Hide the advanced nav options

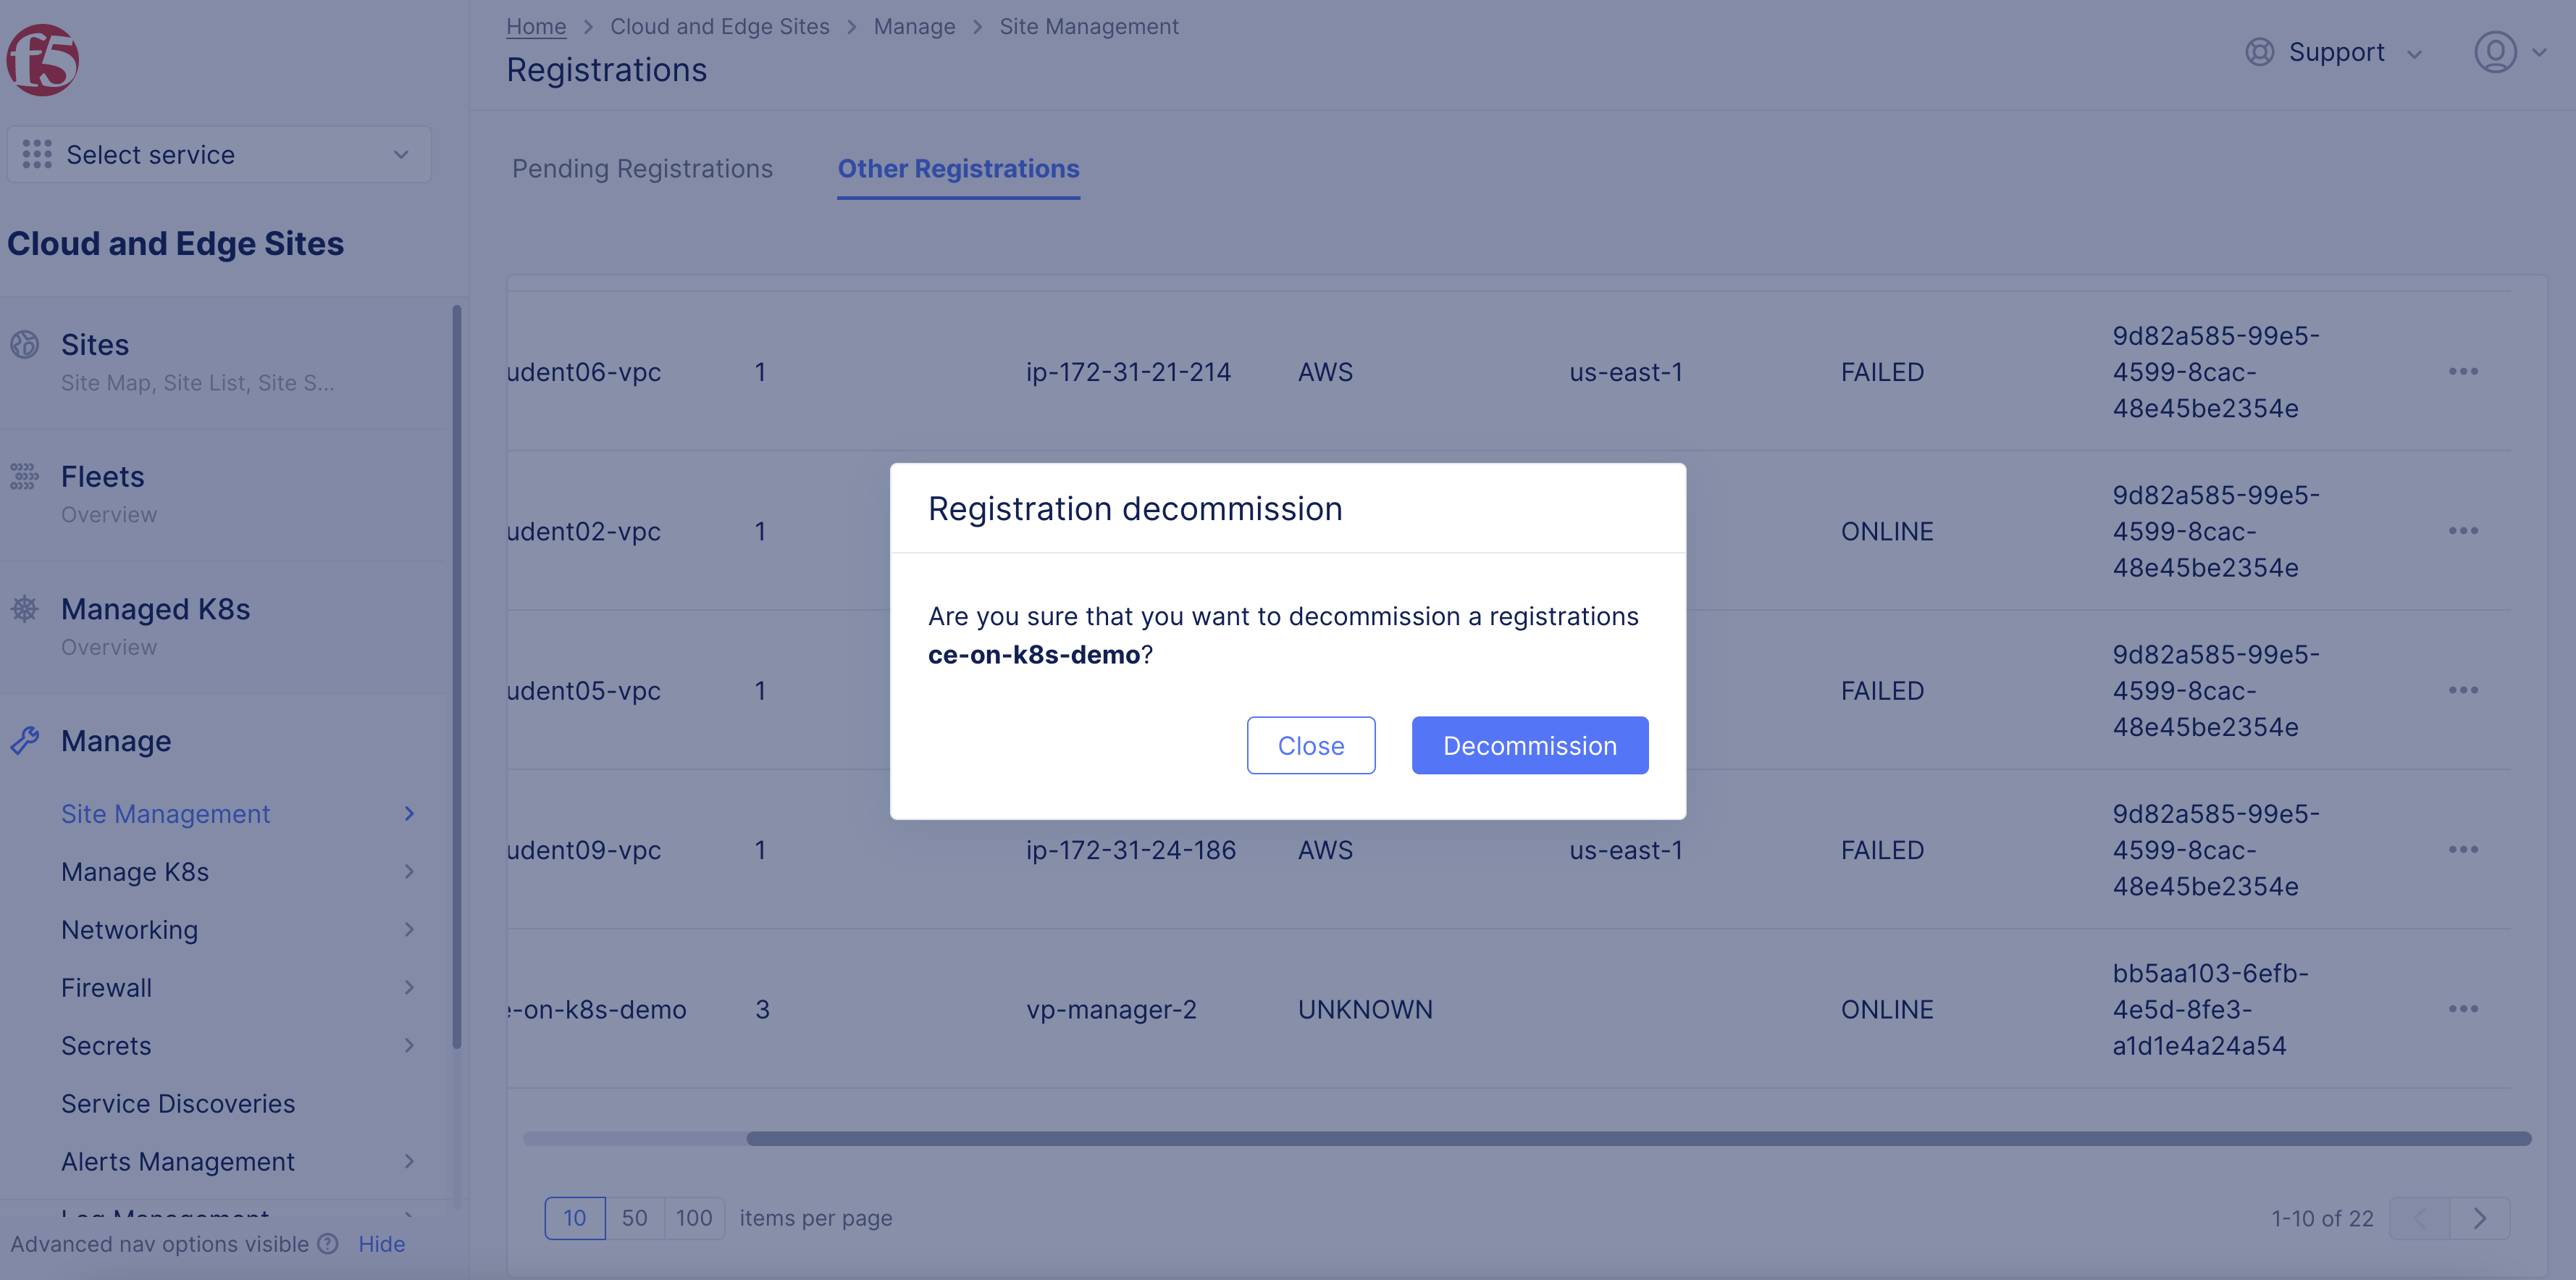(381, 1244)
